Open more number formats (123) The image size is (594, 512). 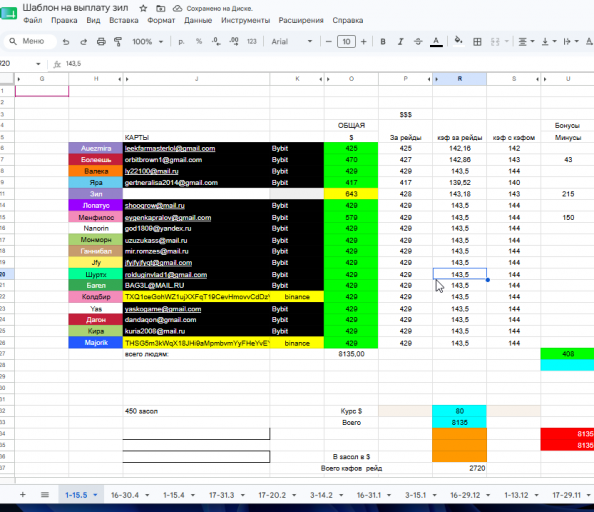pyautogui.click(x=252, y=42)
